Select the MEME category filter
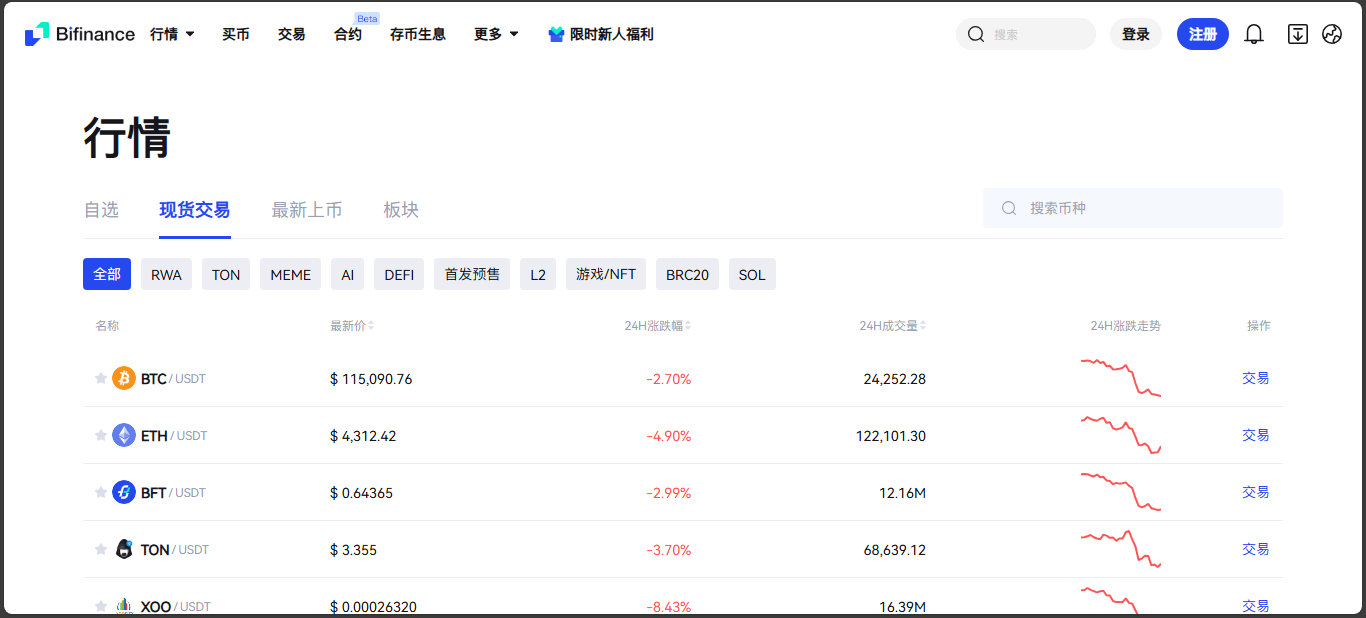This screenshot has height=618, width=1366. tap(290, 274)
